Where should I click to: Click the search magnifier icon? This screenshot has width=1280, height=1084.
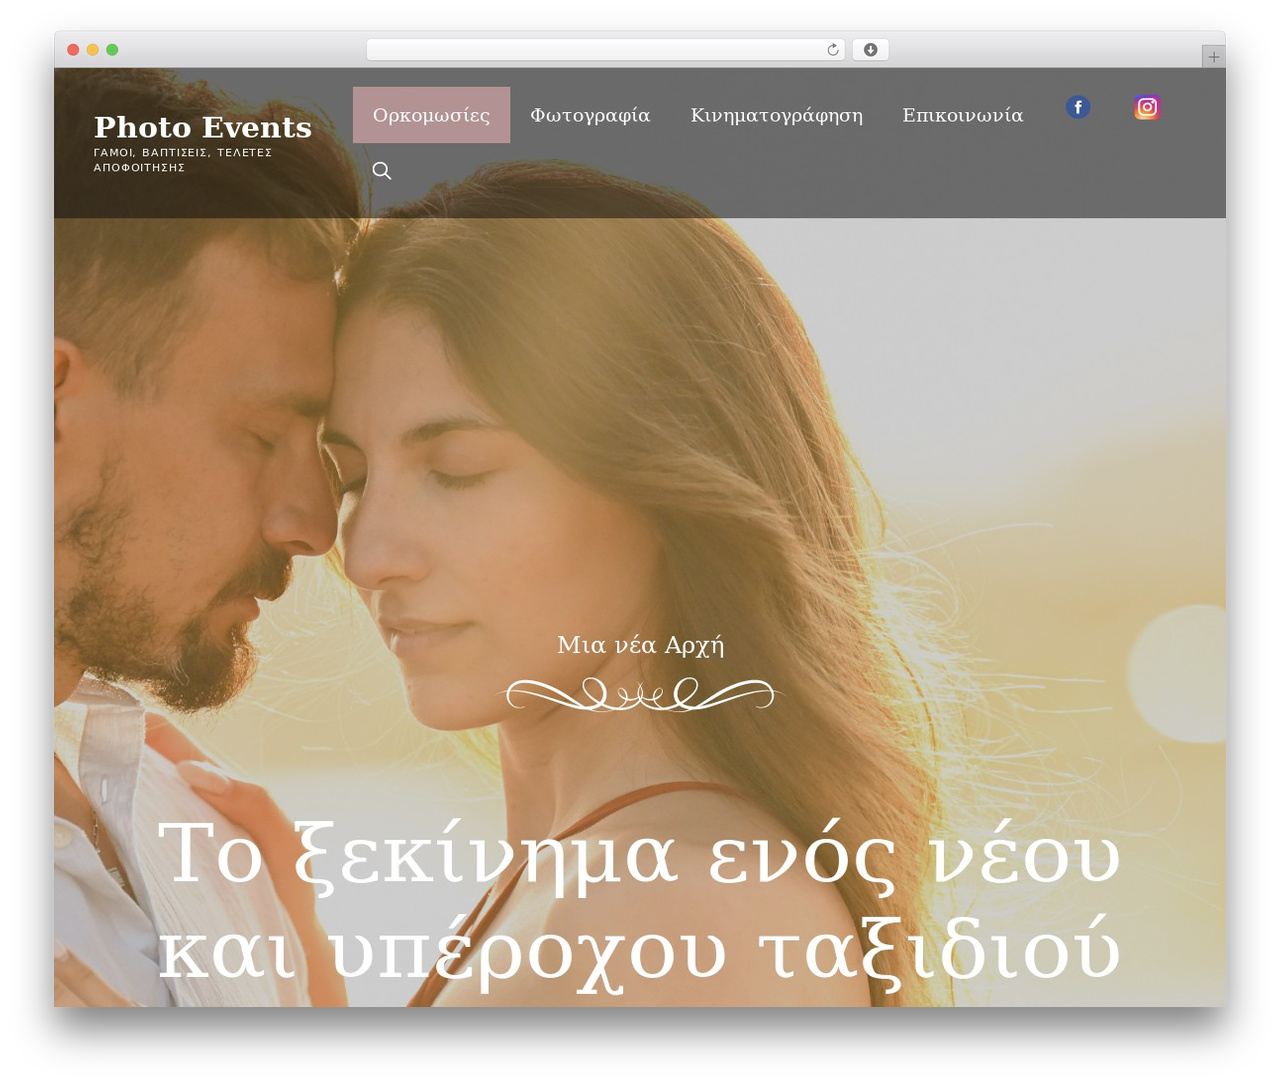(x=382, y=171)
